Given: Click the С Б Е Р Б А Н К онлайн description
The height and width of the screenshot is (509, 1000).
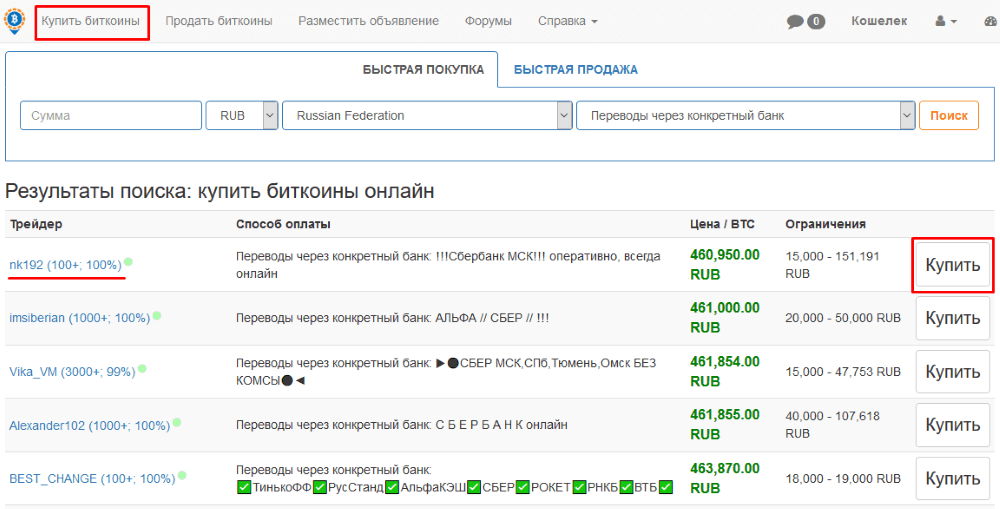Looking at the screenshot, I should pyautogui.click(x=402, y=424).
